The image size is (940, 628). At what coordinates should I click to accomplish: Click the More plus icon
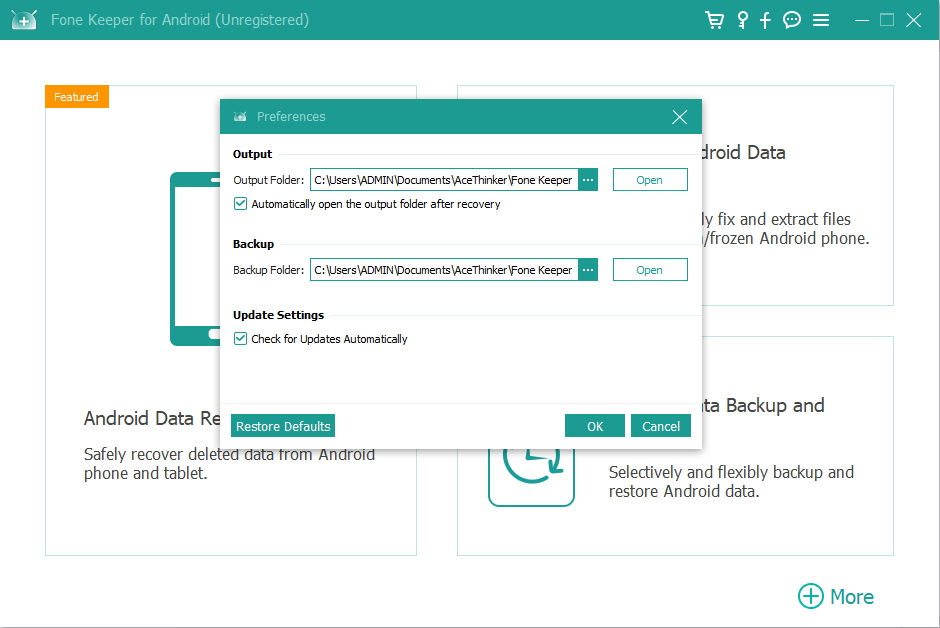(x=811, y=596)
